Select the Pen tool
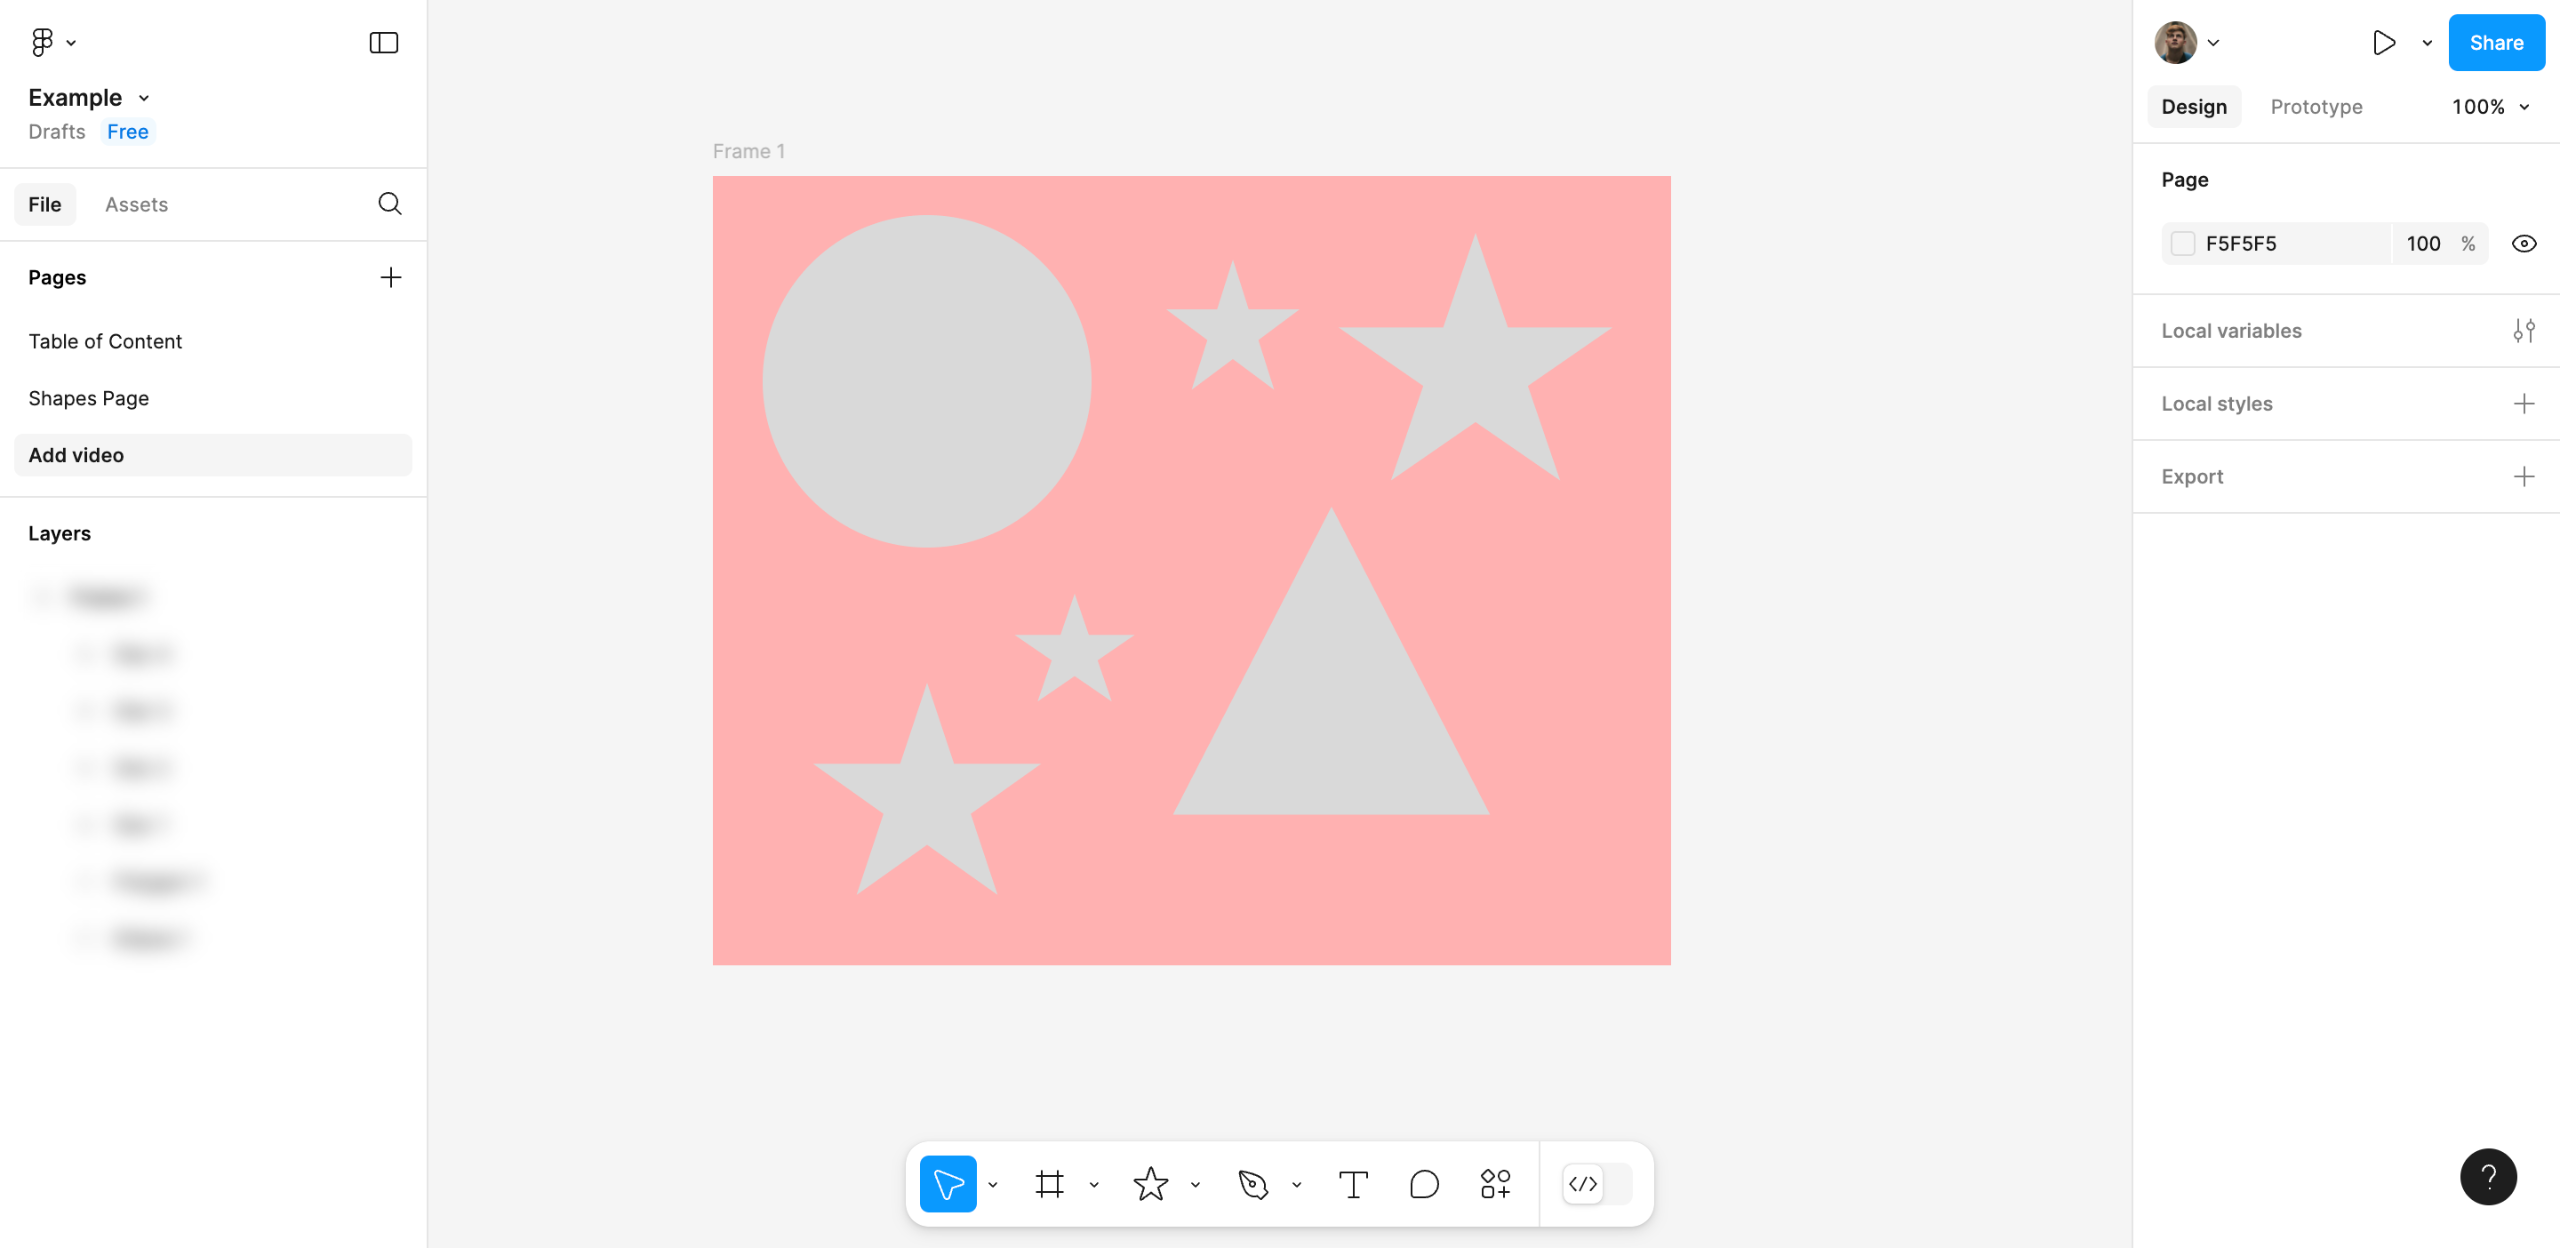The width and height of the screenshot is (2560, 1248). [1252, 1184]
